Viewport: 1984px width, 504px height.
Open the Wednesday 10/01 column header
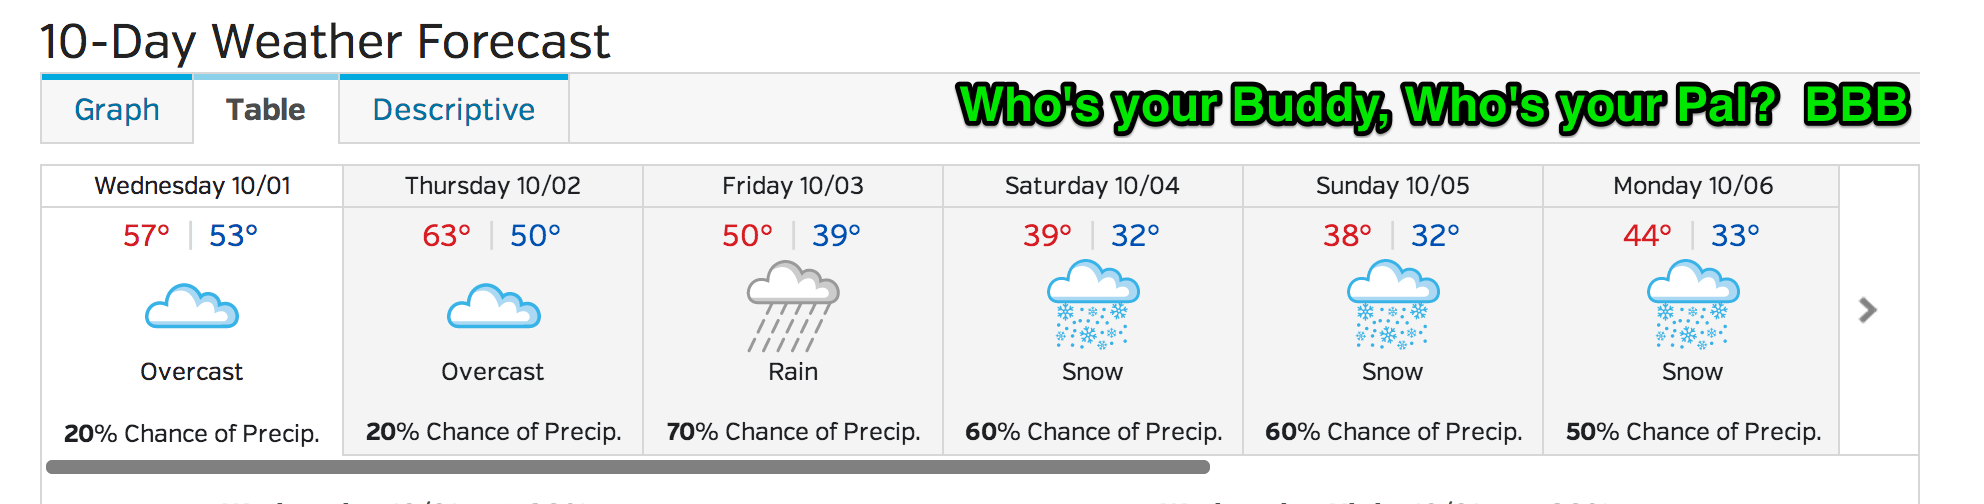pyautogui.click(x=192, y=186)
